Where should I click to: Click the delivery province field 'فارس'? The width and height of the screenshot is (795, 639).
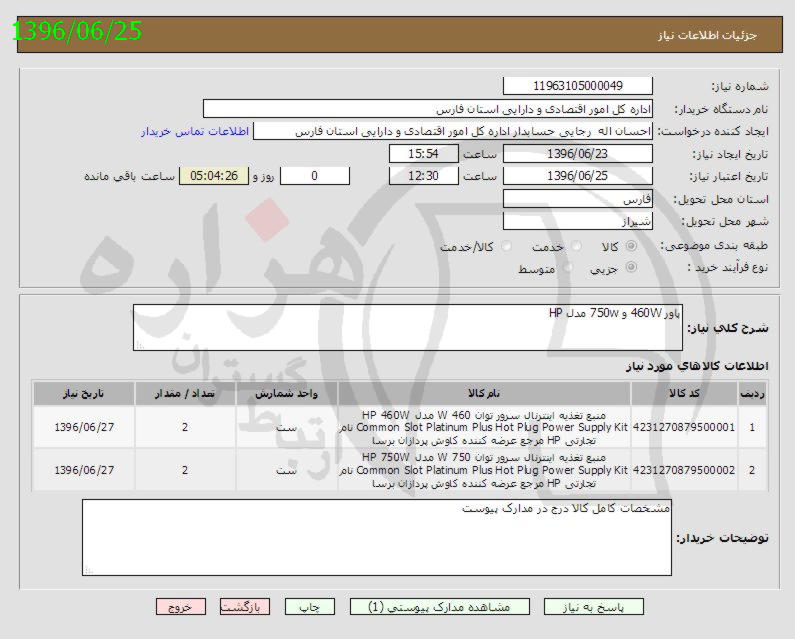point(577,198)
